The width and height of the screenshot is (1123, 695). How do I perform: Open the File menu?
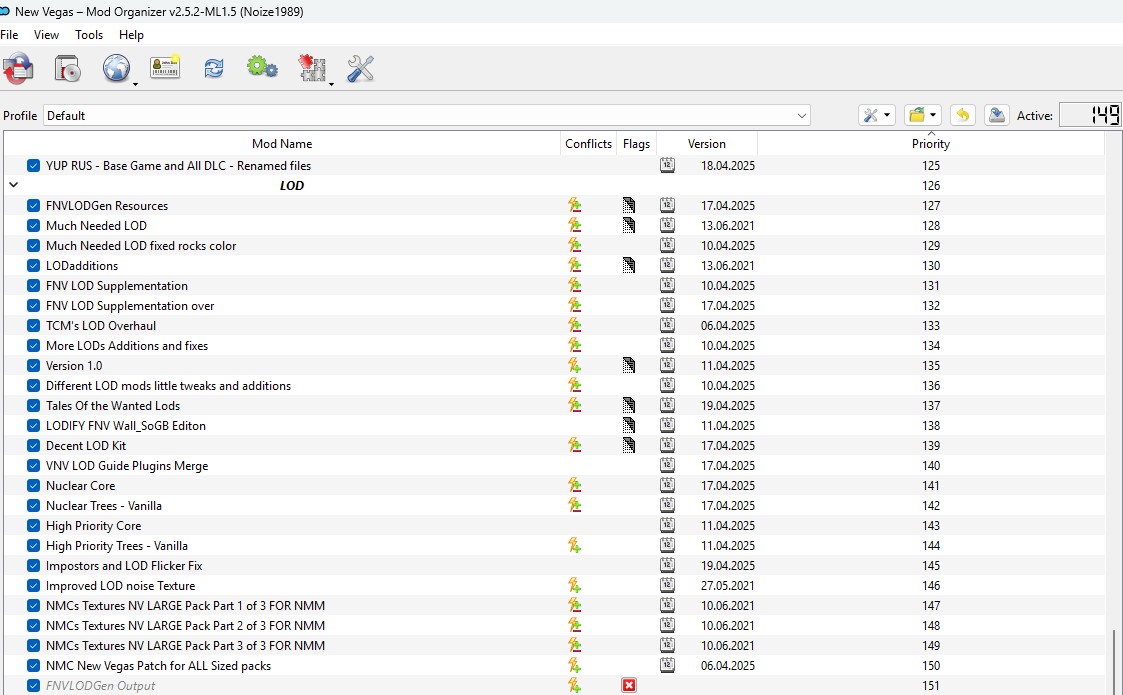(x=9, y=34)
